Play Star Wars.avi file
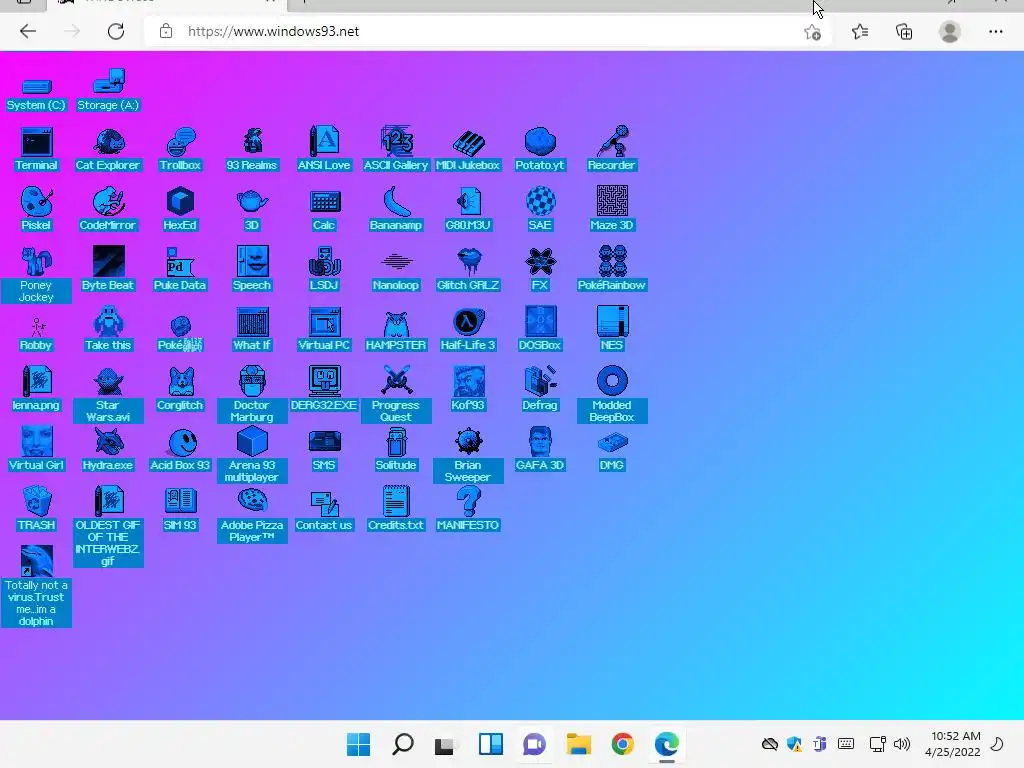This screenshot has width=1024, height=768. tap(108, 395)
